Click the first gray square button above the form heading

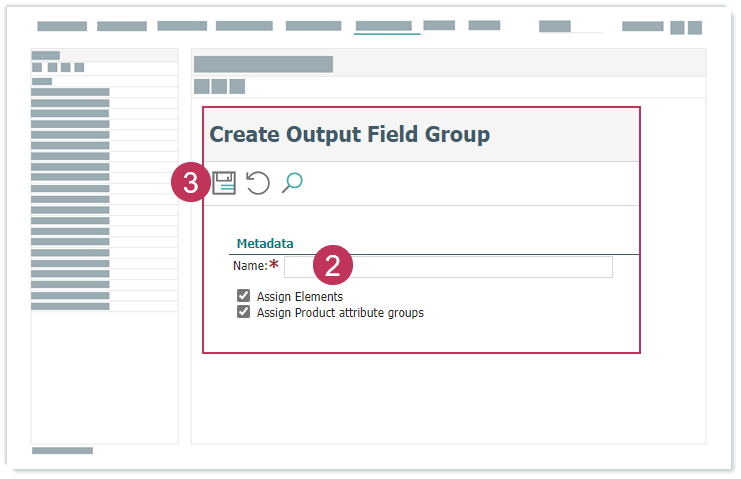201,86
